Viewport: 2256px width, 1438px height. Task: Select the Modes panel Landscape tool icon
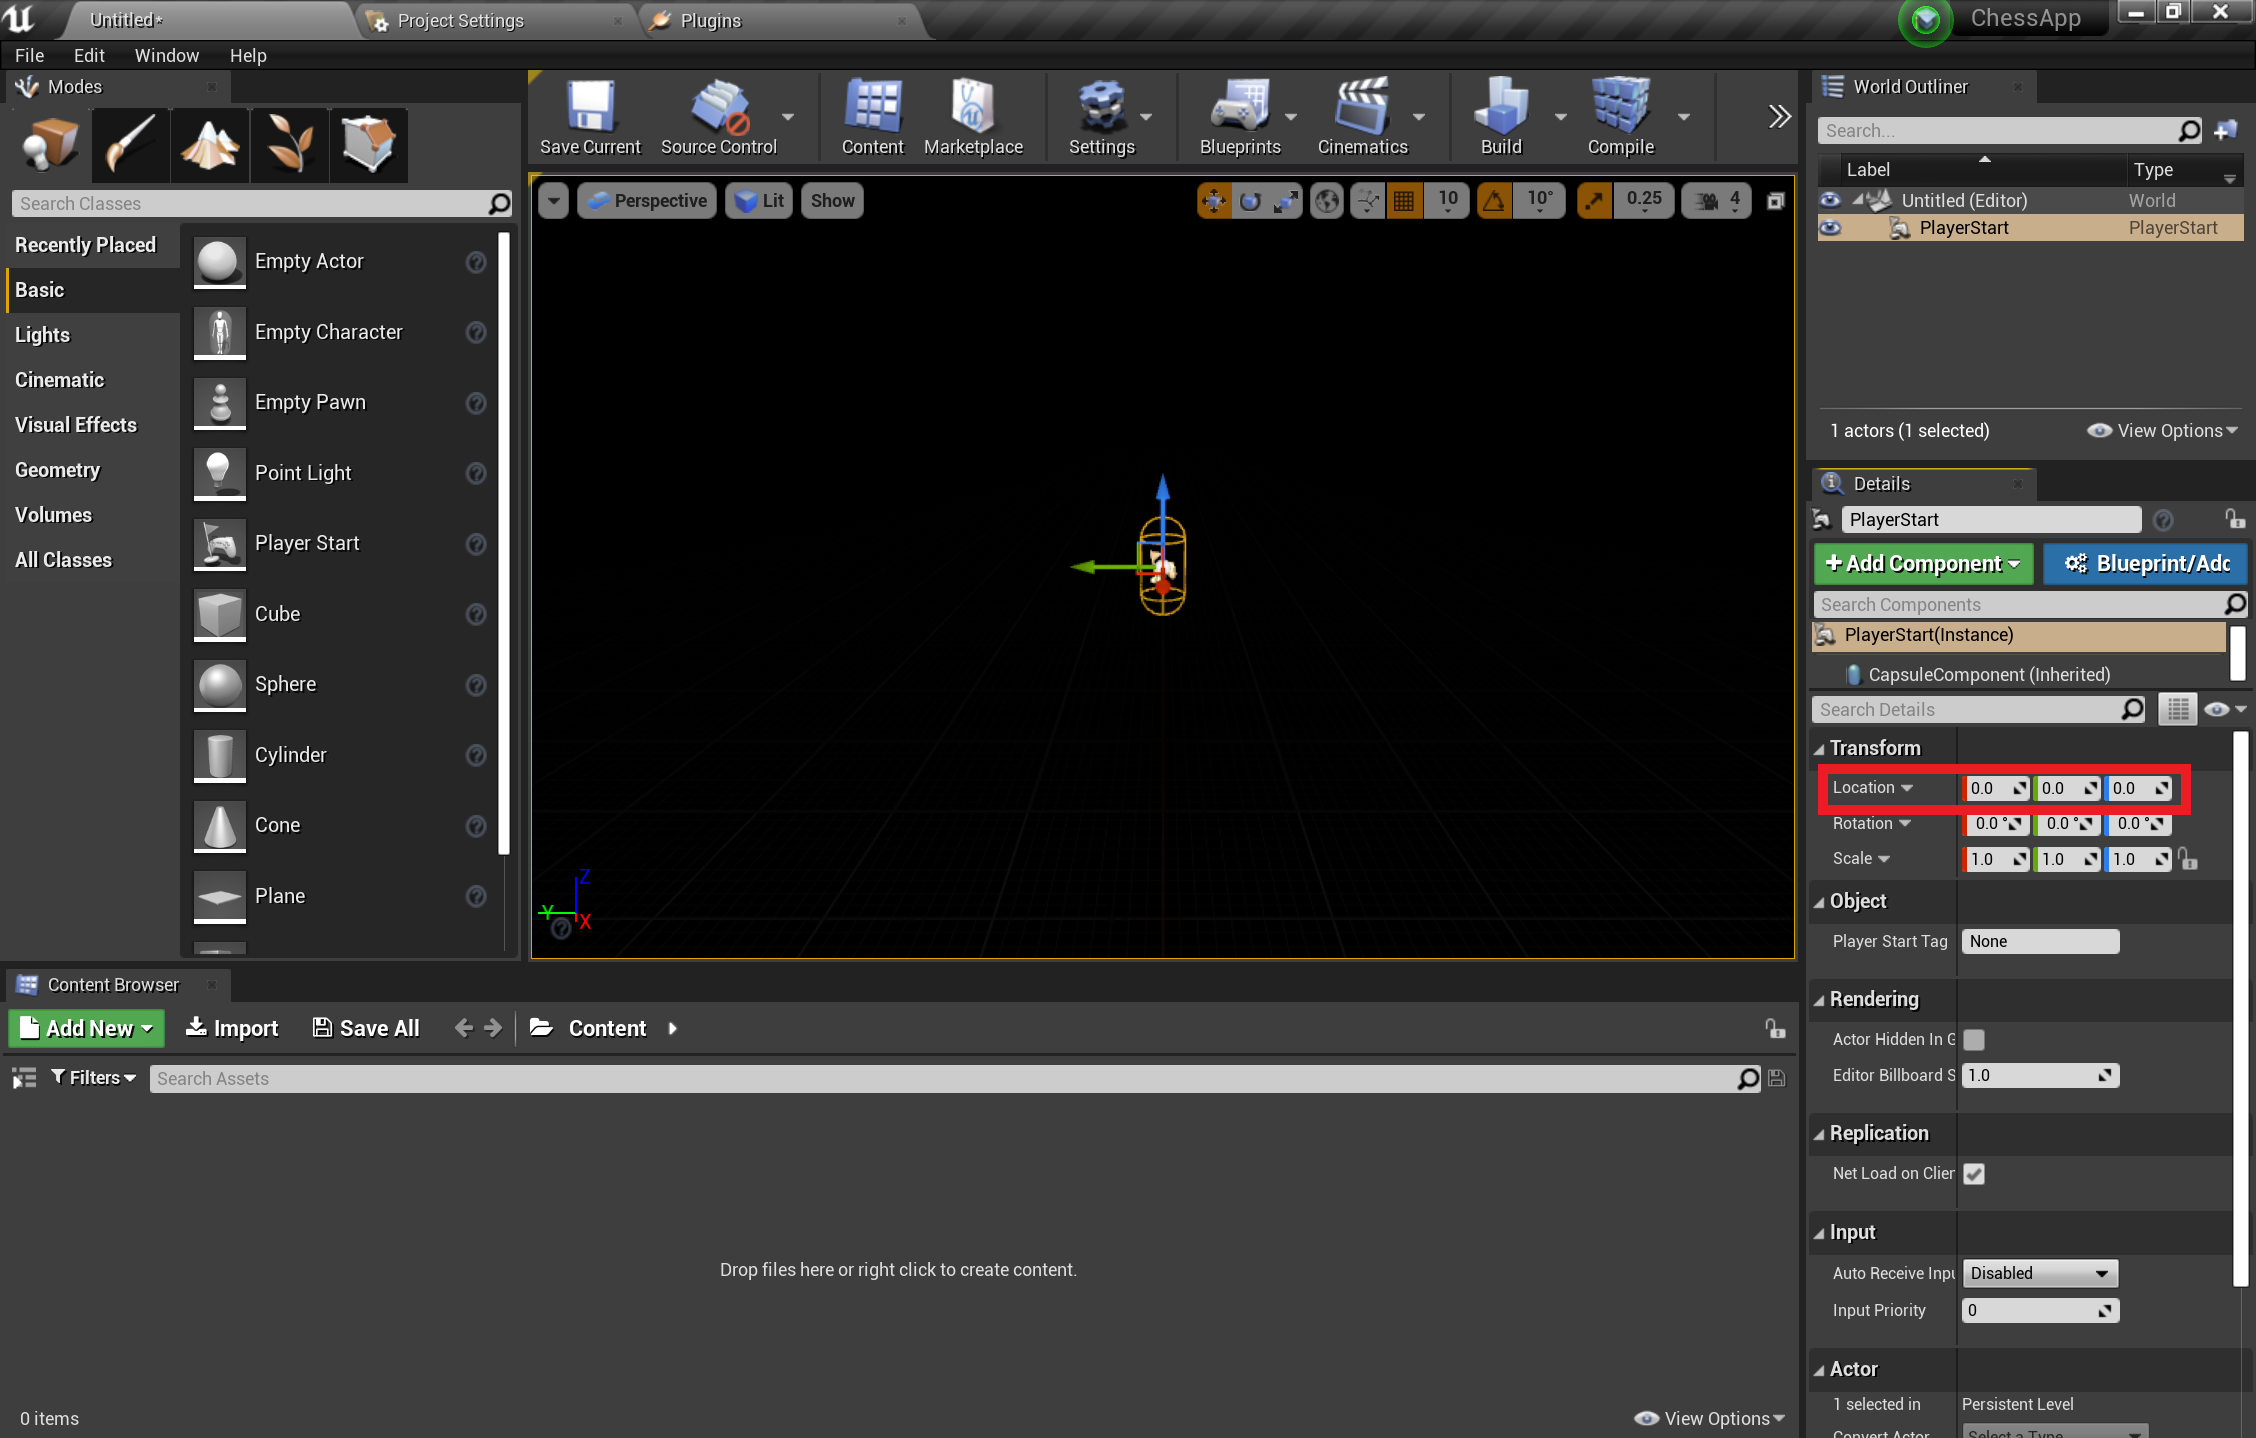(209, 145)
